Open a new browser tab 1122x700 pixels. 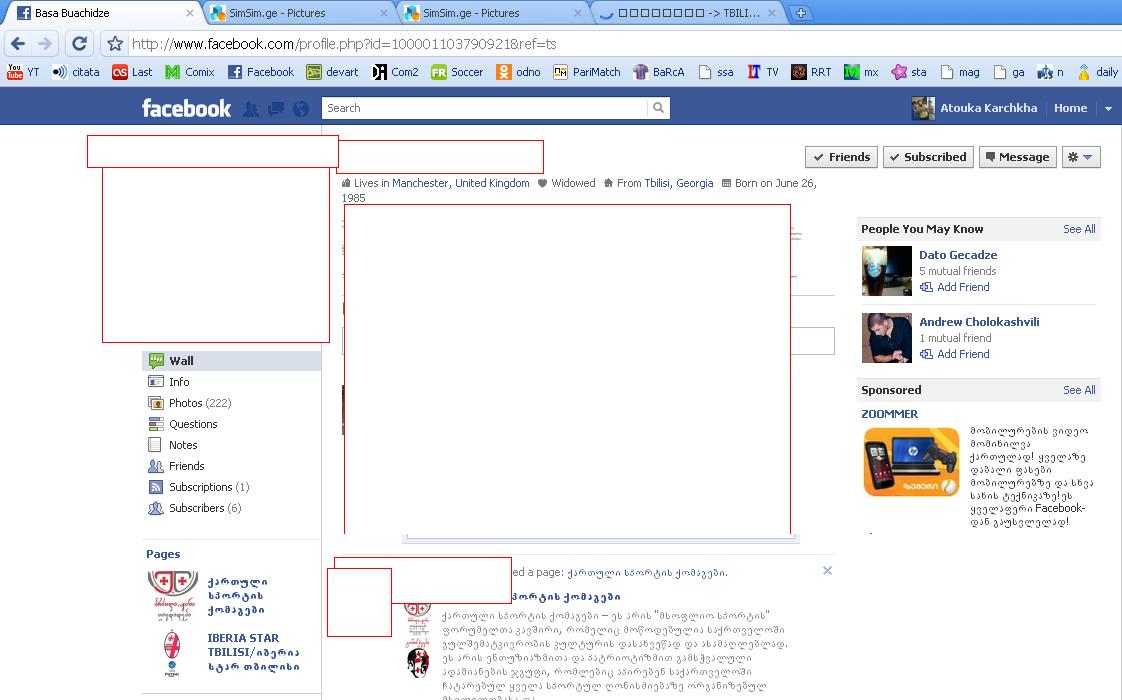(x=801, y=13)
